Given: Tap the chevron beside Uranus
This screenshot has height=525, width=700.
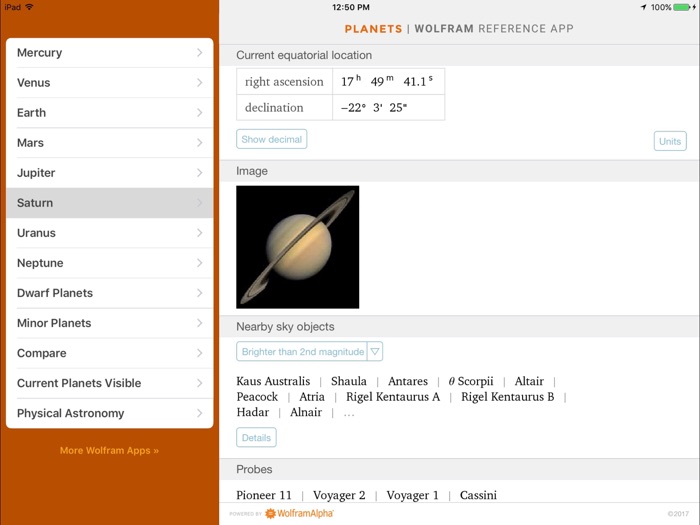Looking at the screenshot, I should point(200,233).
